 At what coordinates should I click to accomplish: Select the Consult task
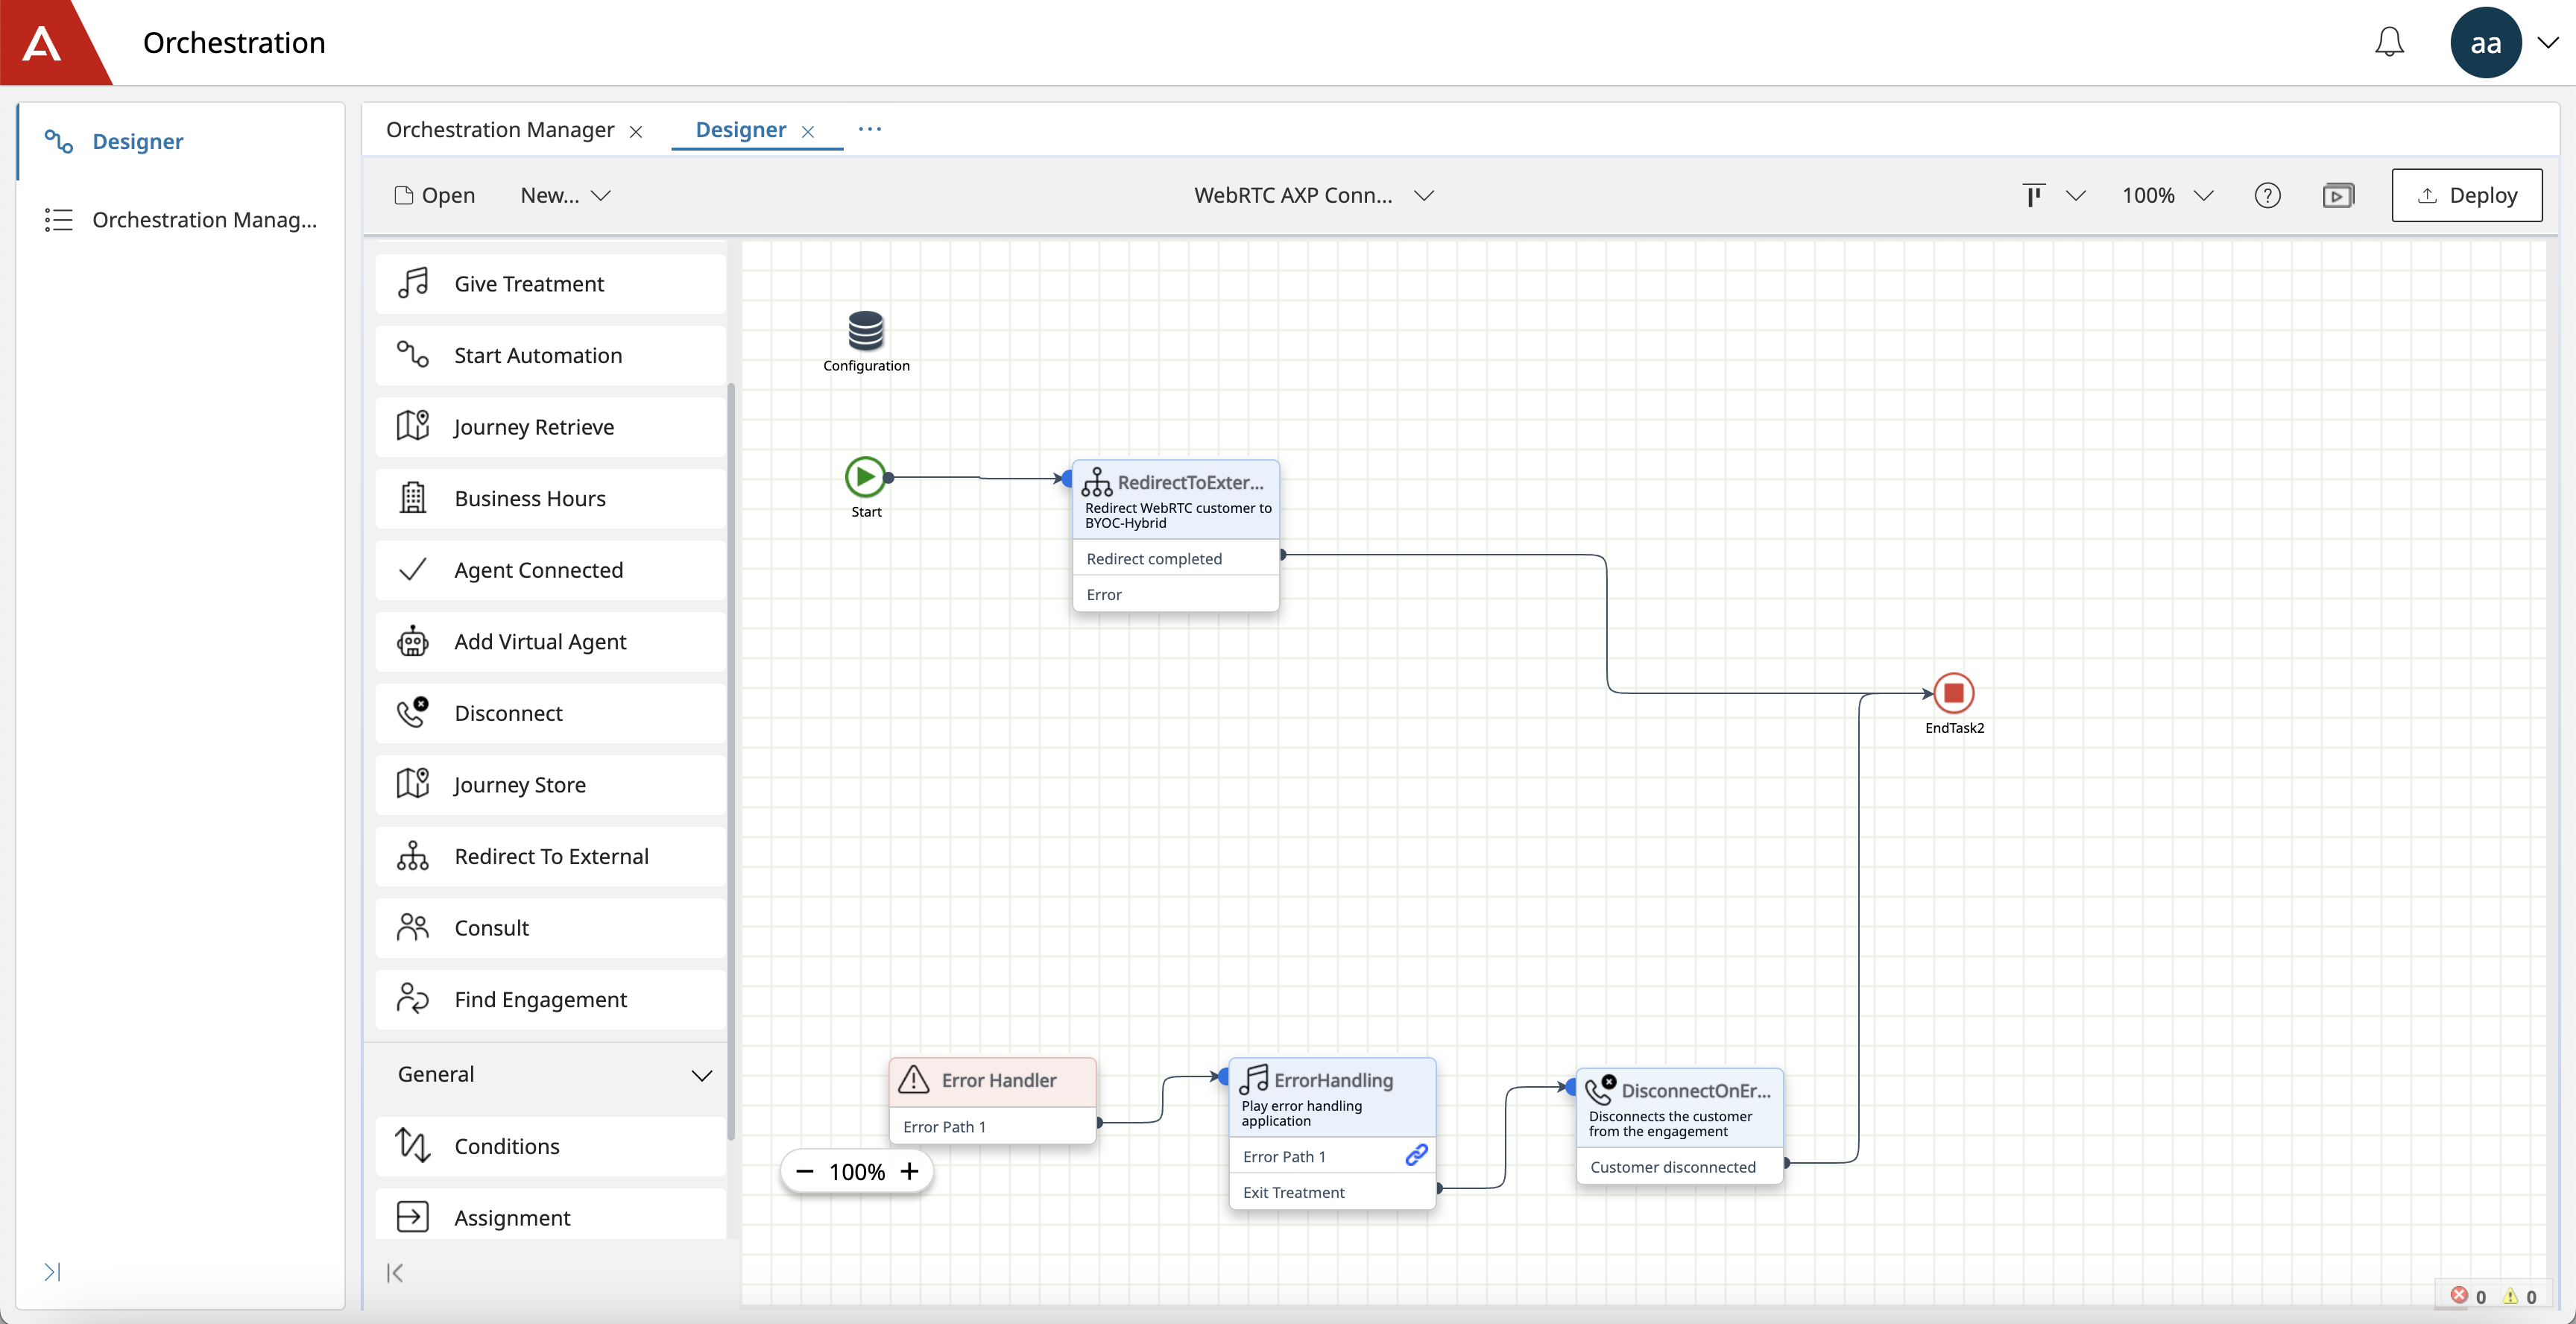coord(550,927)
